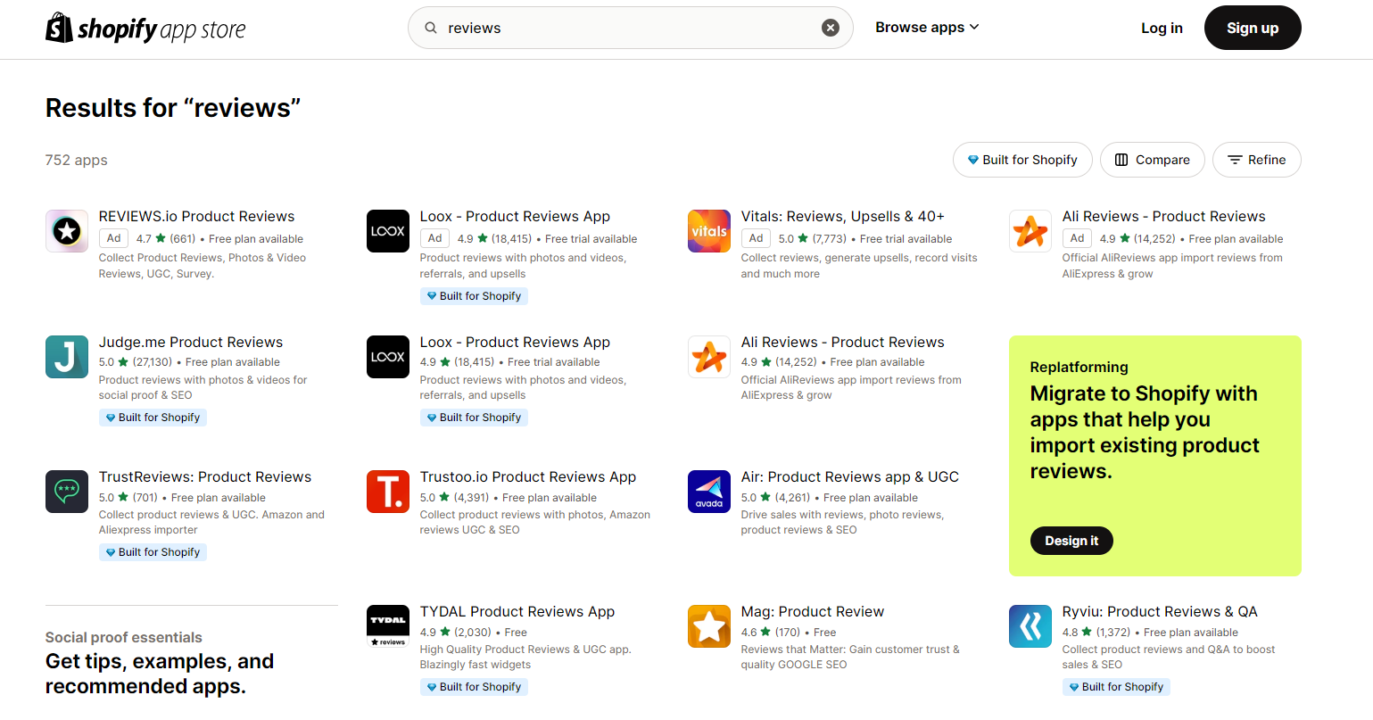Toggle the Built for Shopify filter
Image resolution: width=1373 pixels, height=720 pixels.
pyautogui.click(x=1020, y=160)
